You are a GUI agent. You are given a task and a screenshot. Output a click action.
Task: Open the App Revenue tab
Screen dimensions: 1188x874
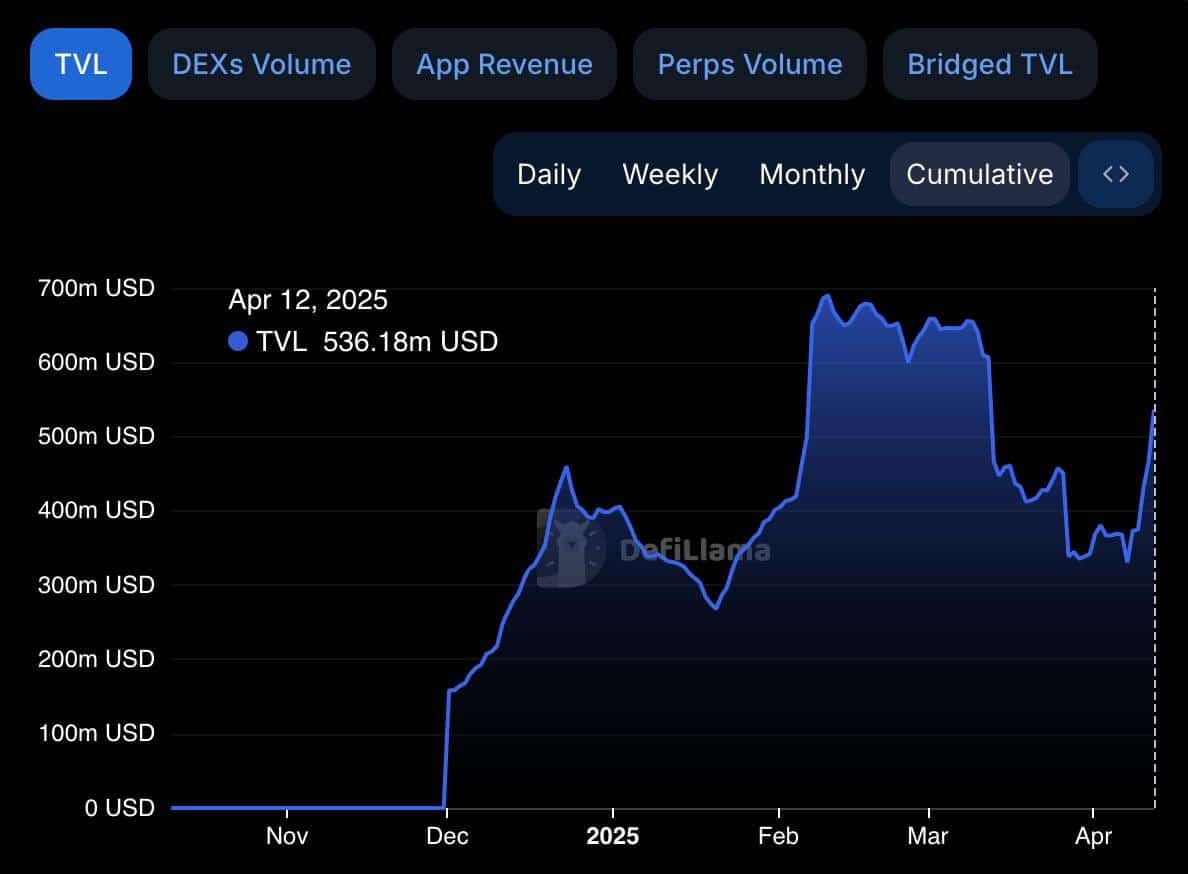(x=504, y=64)
